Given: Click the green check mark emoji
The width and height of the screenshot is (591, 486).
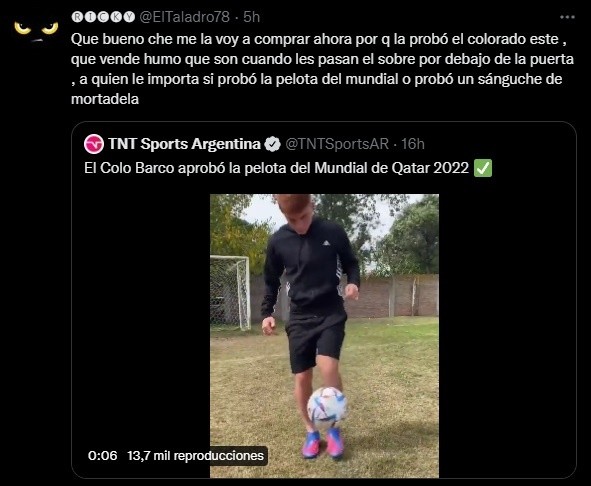Looking at the screenshot, I should coord(483,168).
